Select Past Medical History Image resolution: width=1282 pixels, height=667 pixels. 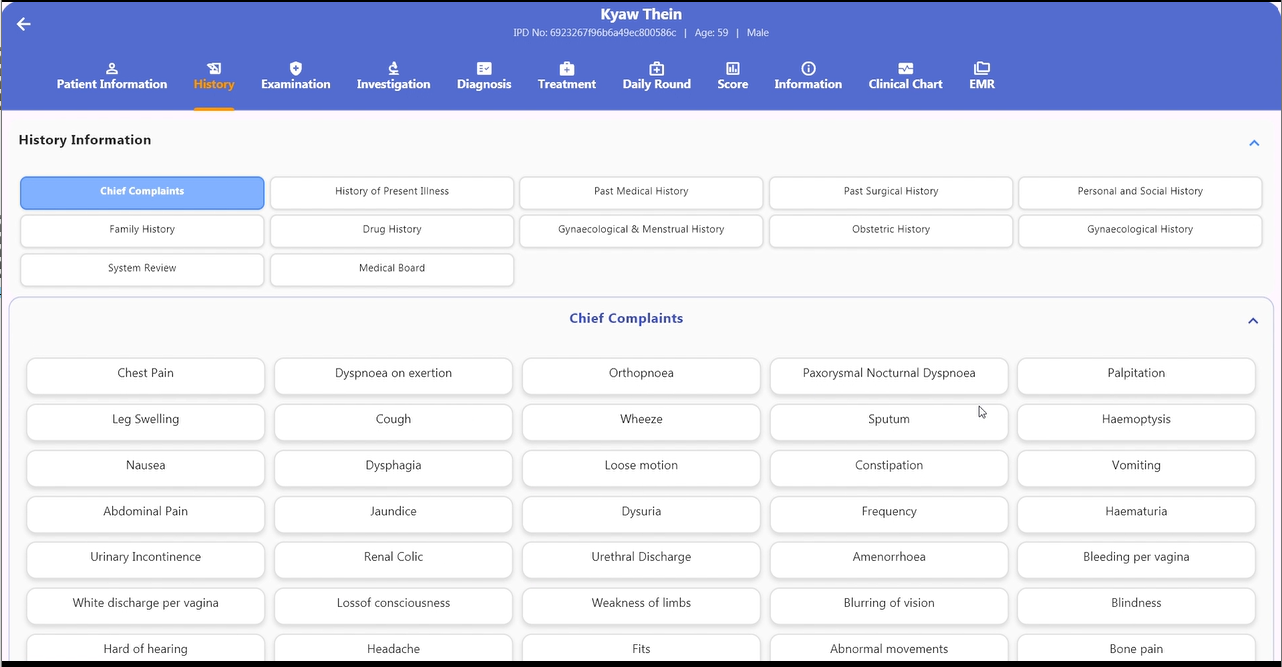641,192
